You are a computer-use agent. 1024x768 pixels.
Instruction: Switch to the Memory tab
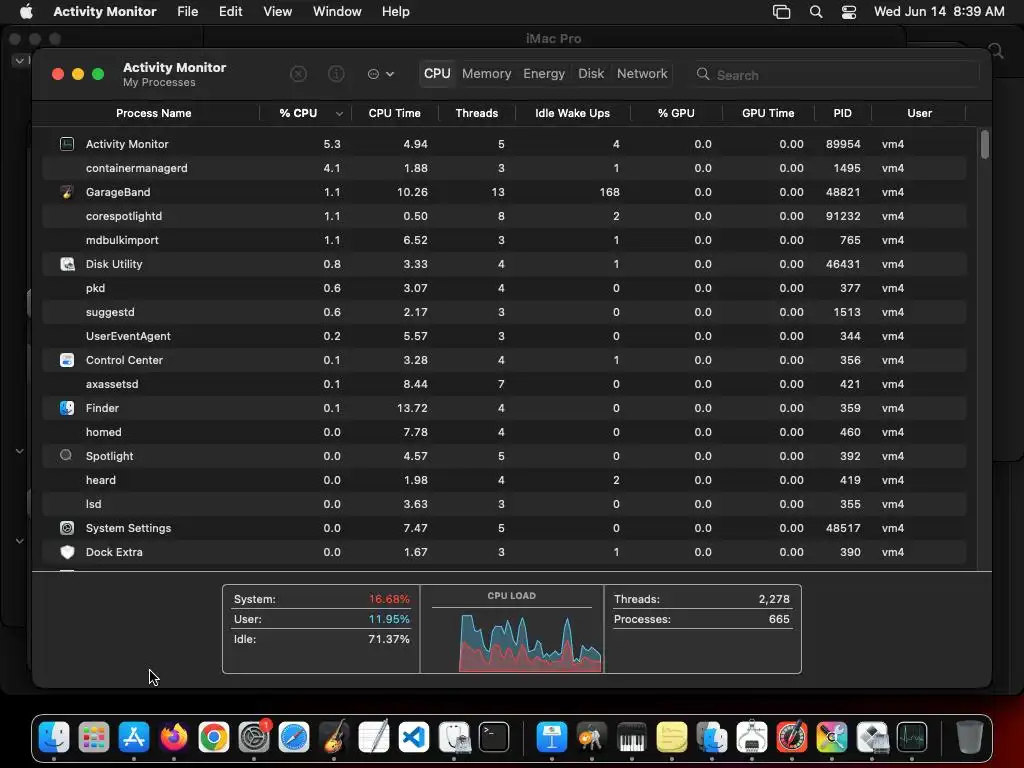point(487,74)
